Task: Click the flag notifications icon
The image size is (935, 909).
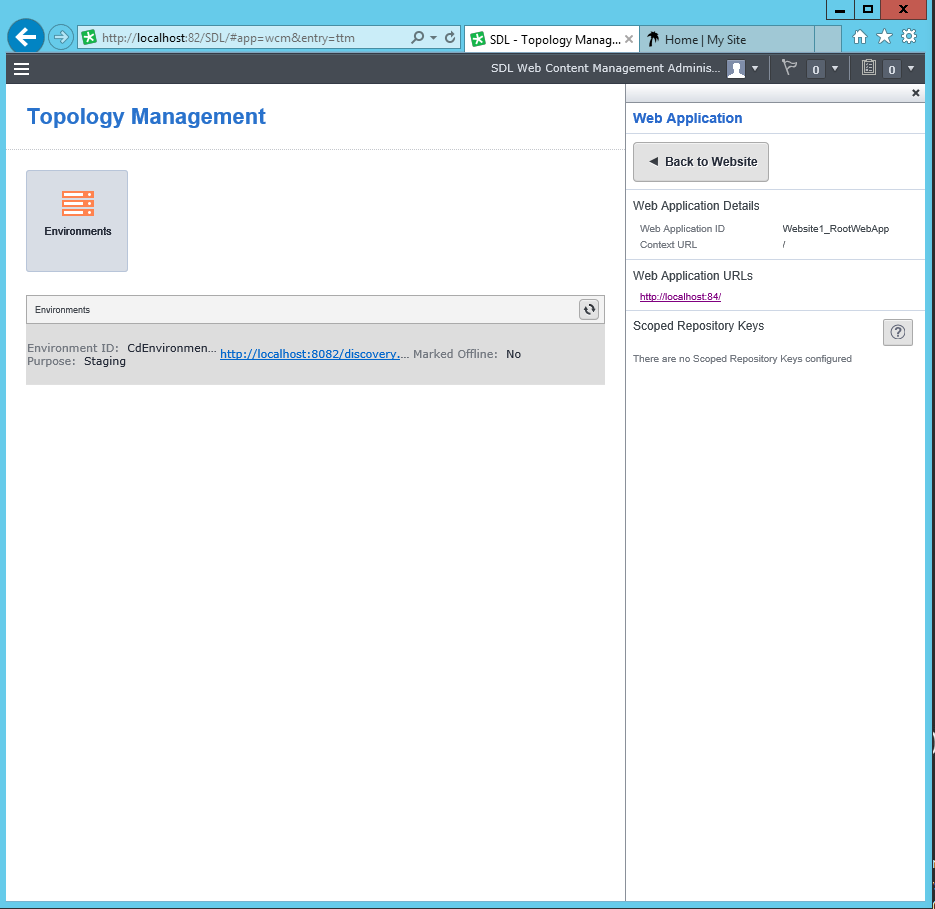Action: point(789,68)
